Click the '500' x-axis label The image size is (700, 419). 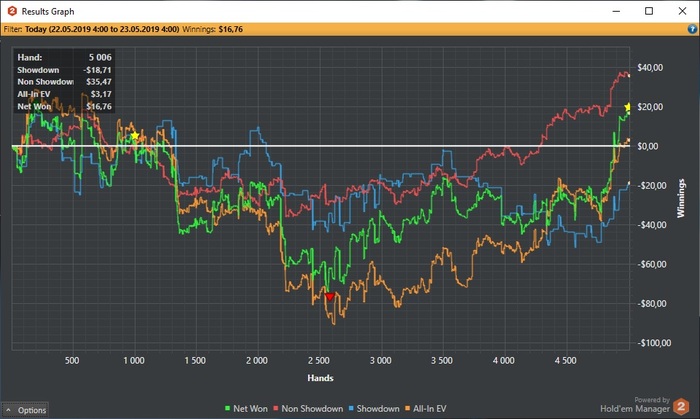[72, 360]
